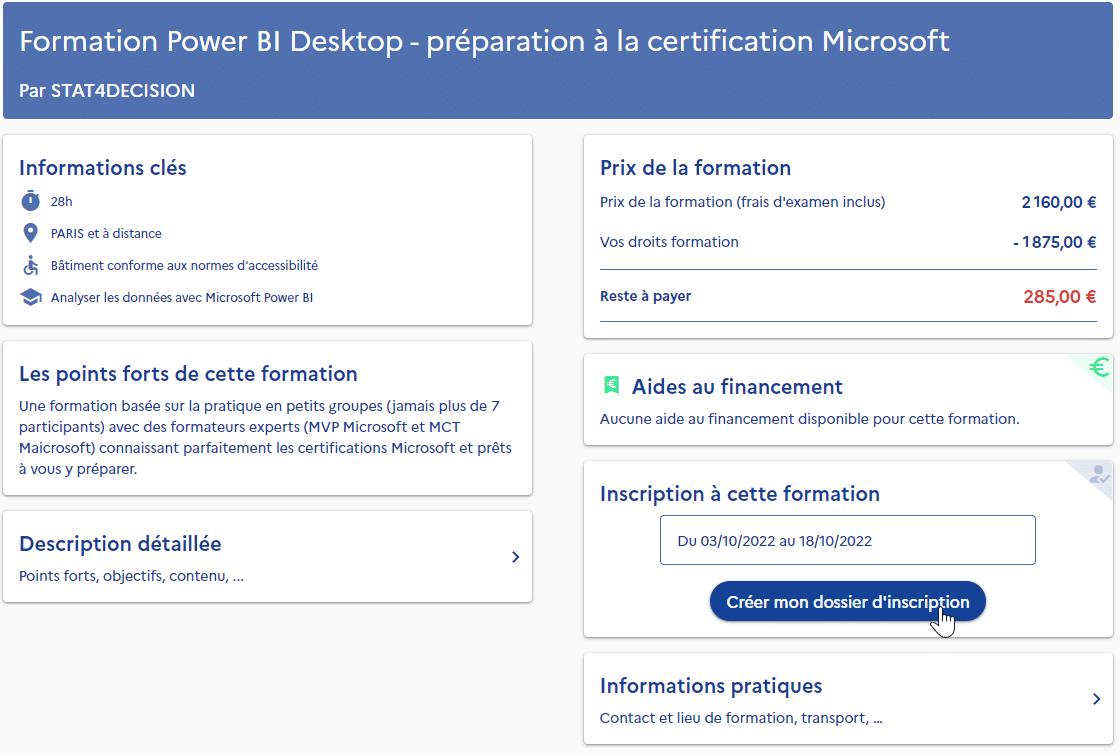This screenshot has height=755, width=1120.
Task: Click the user checkmark icon on Inscription card
Action: coord(1099,474)
